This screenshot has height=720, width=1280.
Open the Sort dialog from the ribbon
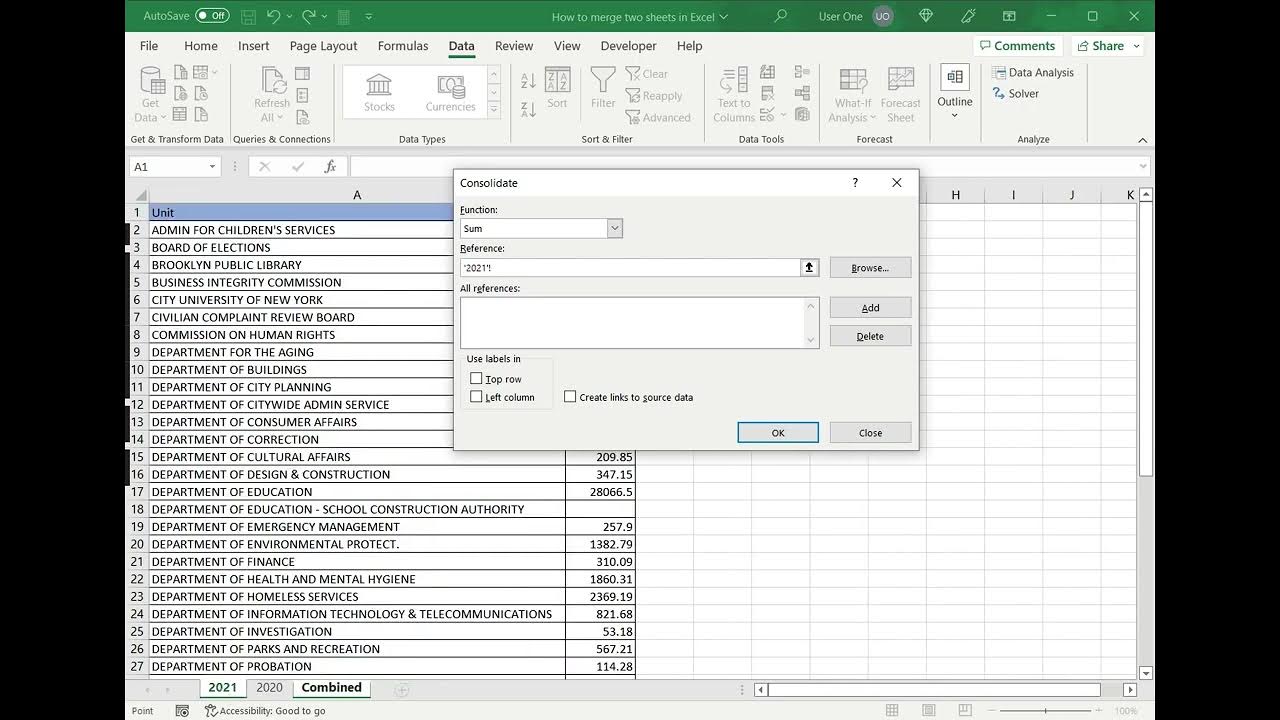[x=557, y=88]
